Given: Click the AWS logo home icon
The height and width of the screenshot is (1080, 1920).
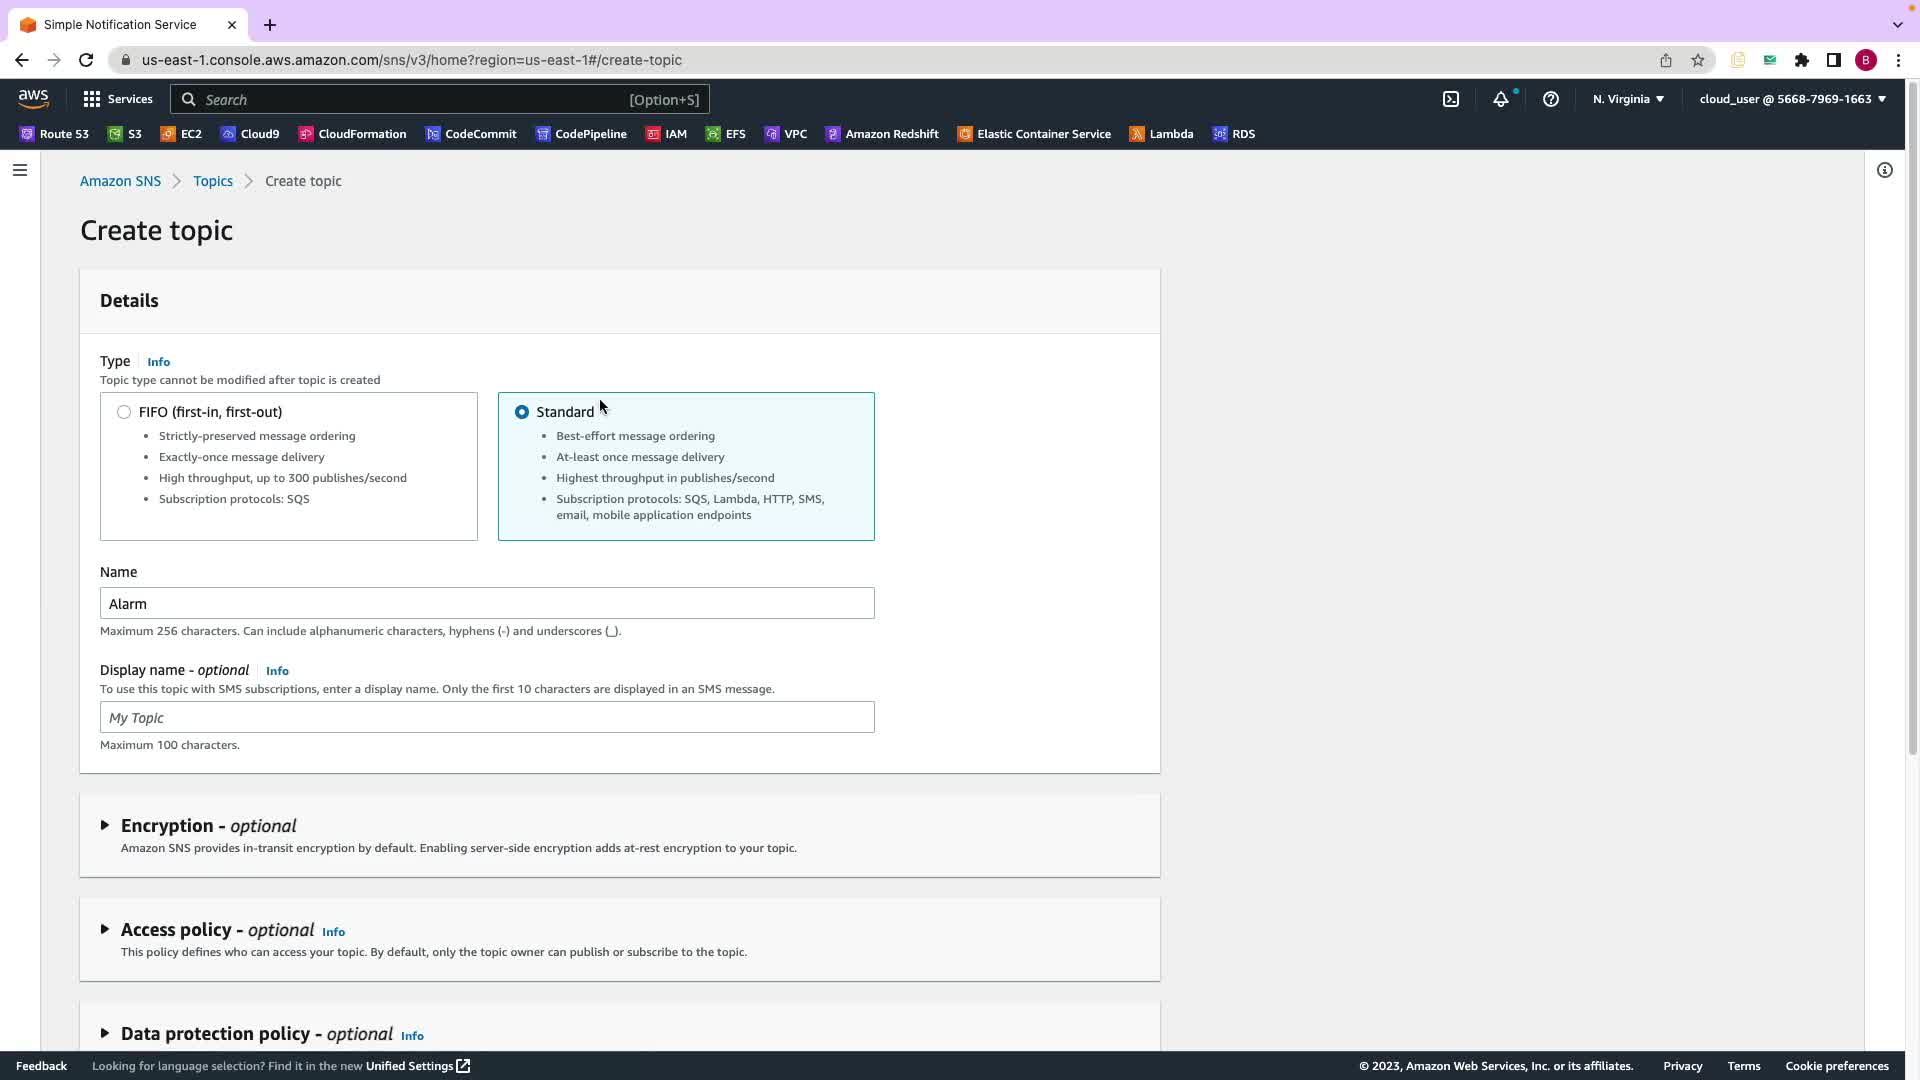Looking at the screenshot, I should point(33,98).
